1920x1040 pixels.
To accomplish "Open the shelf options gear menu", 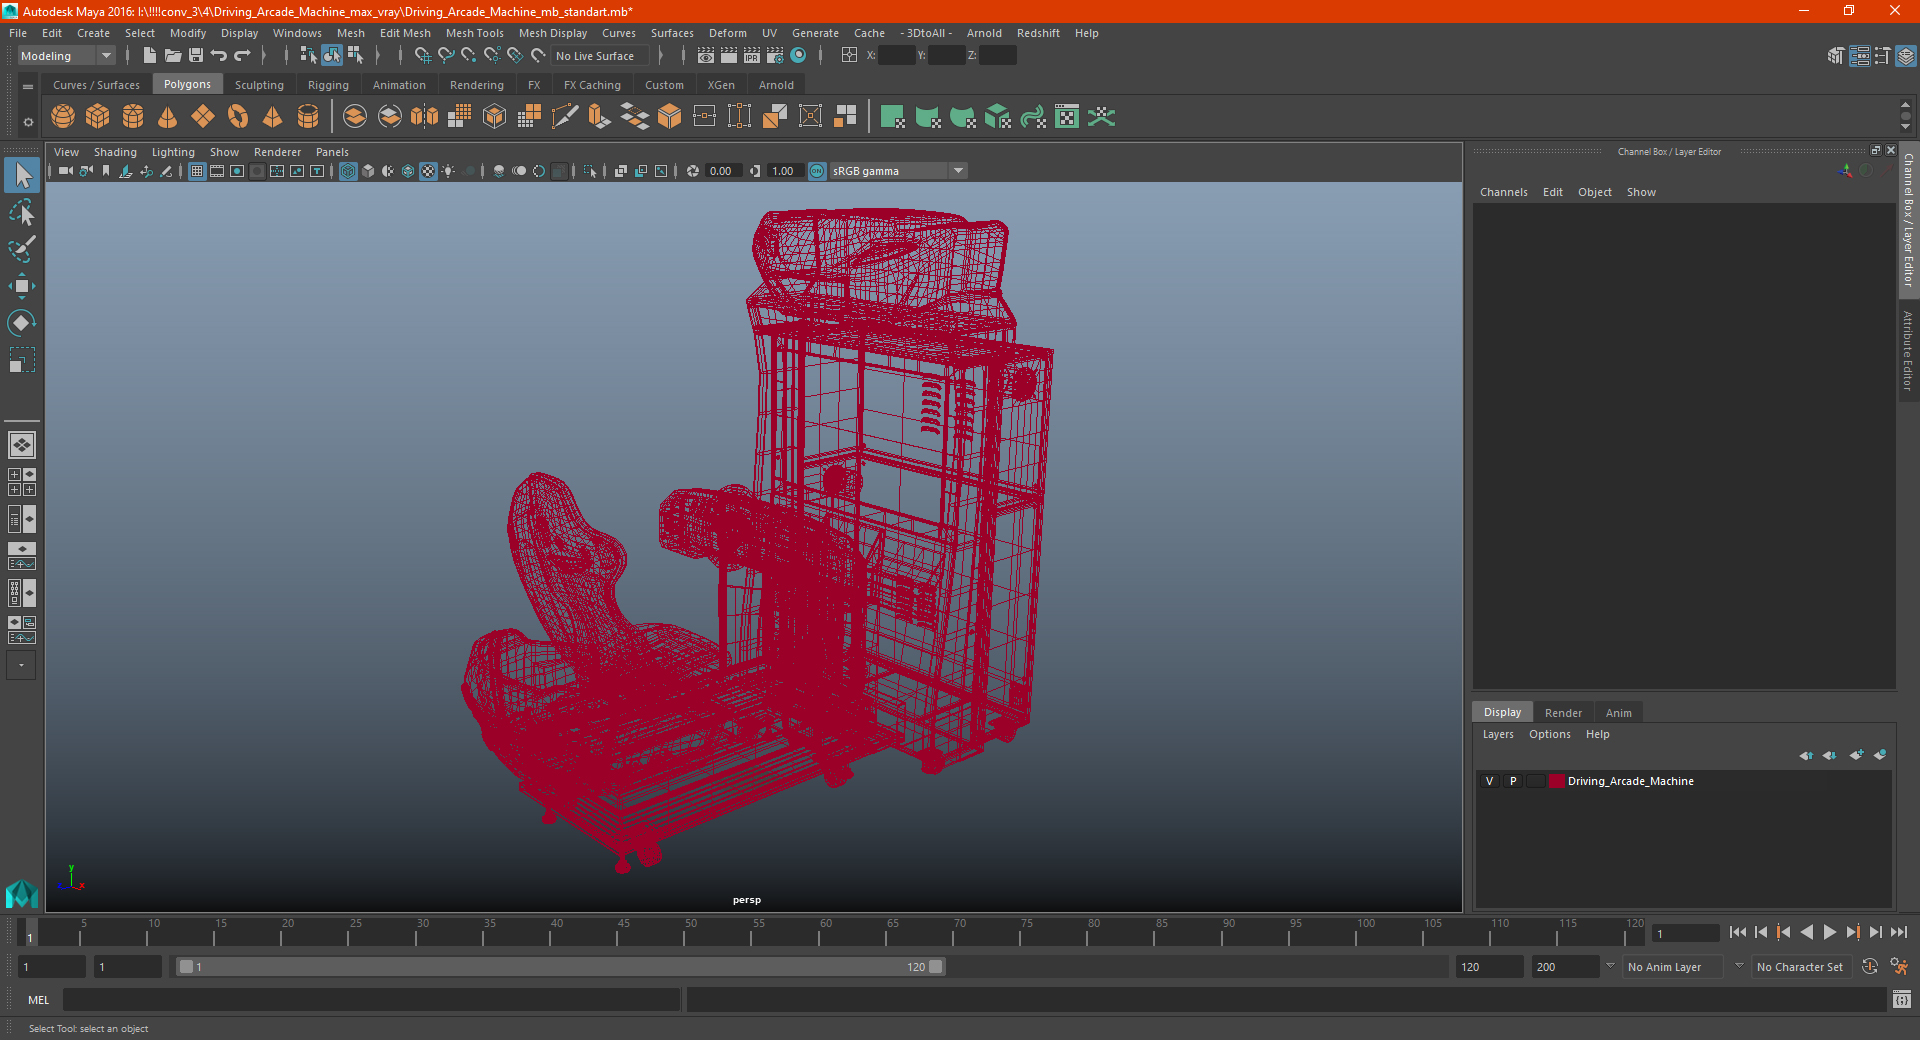I will [x=28, y=122].
